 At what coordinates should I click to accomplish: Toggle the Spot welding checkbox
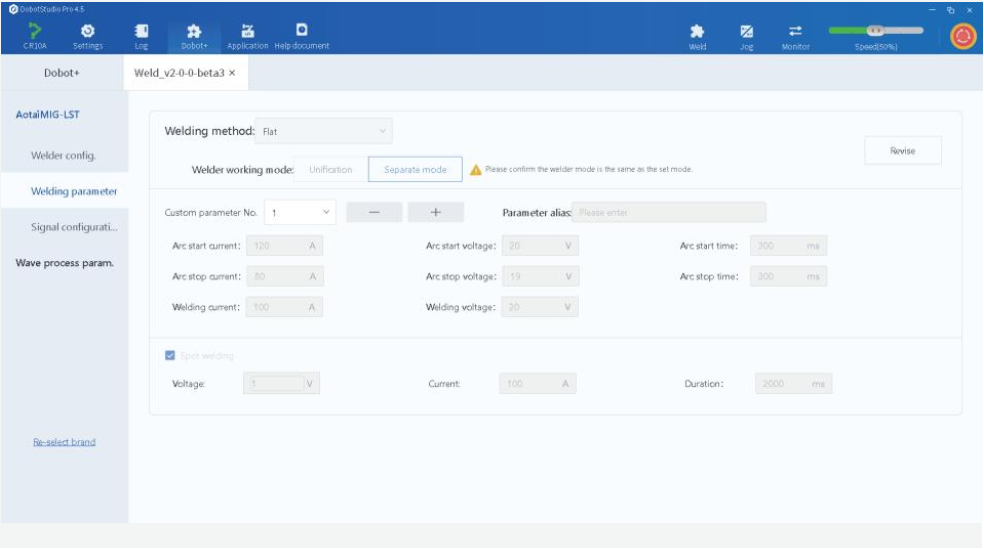tap(169, 355)
